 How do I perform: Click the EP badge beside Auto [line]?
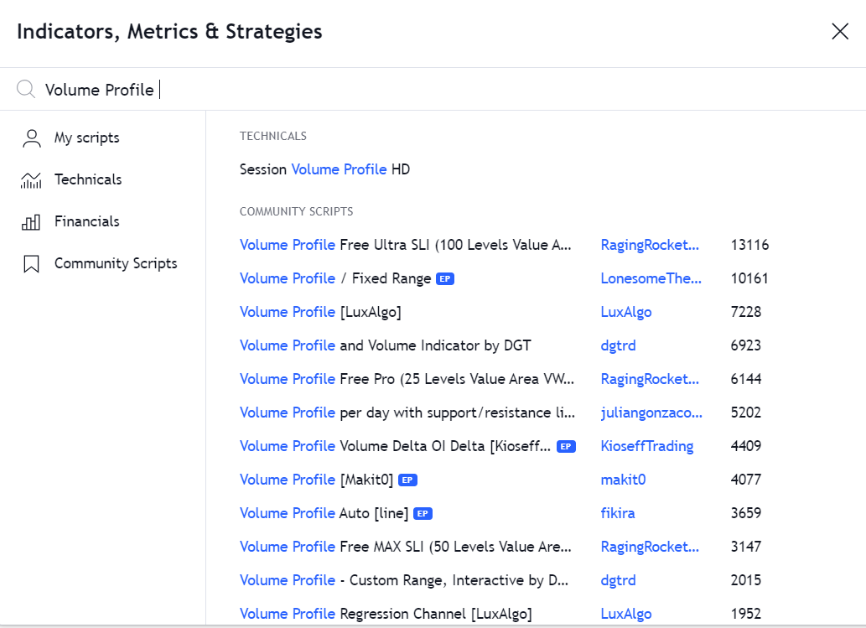pos(423,514)
